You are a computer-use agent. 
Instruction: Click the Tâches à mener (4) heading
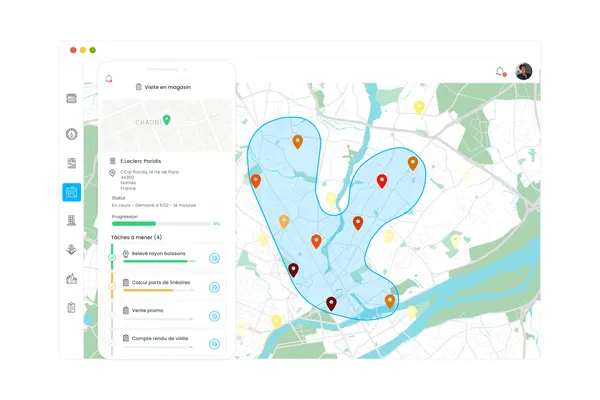[x=137, y=237]
